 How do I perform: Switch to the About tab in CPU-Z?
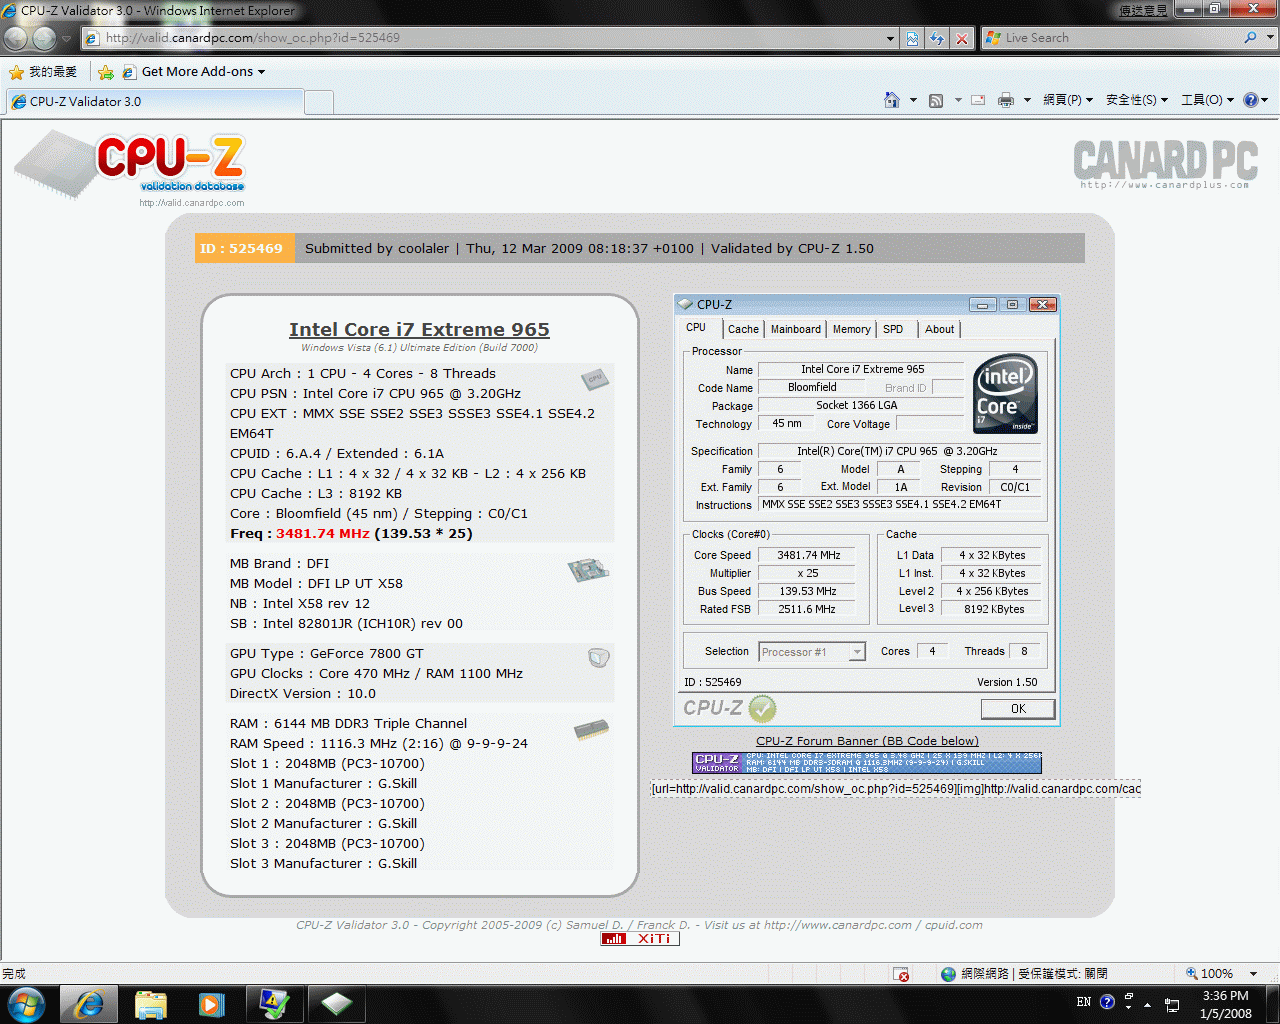[939, 329]
